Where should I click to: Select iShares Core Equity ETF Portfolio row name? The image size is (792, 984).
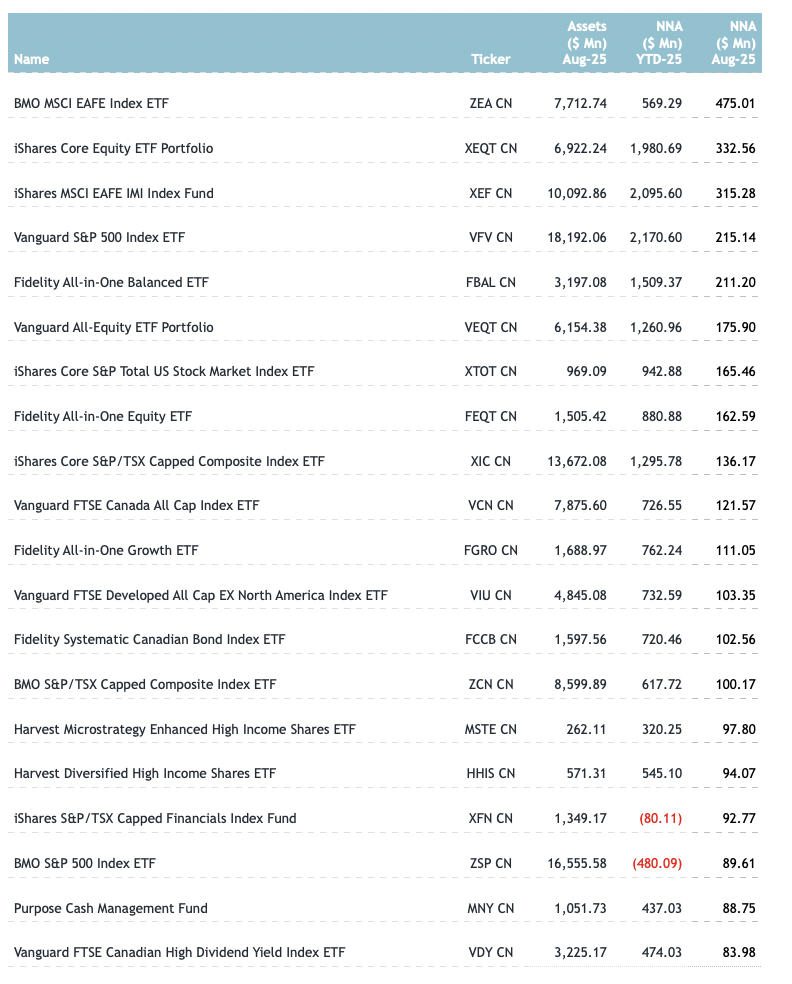coord(113,148)
